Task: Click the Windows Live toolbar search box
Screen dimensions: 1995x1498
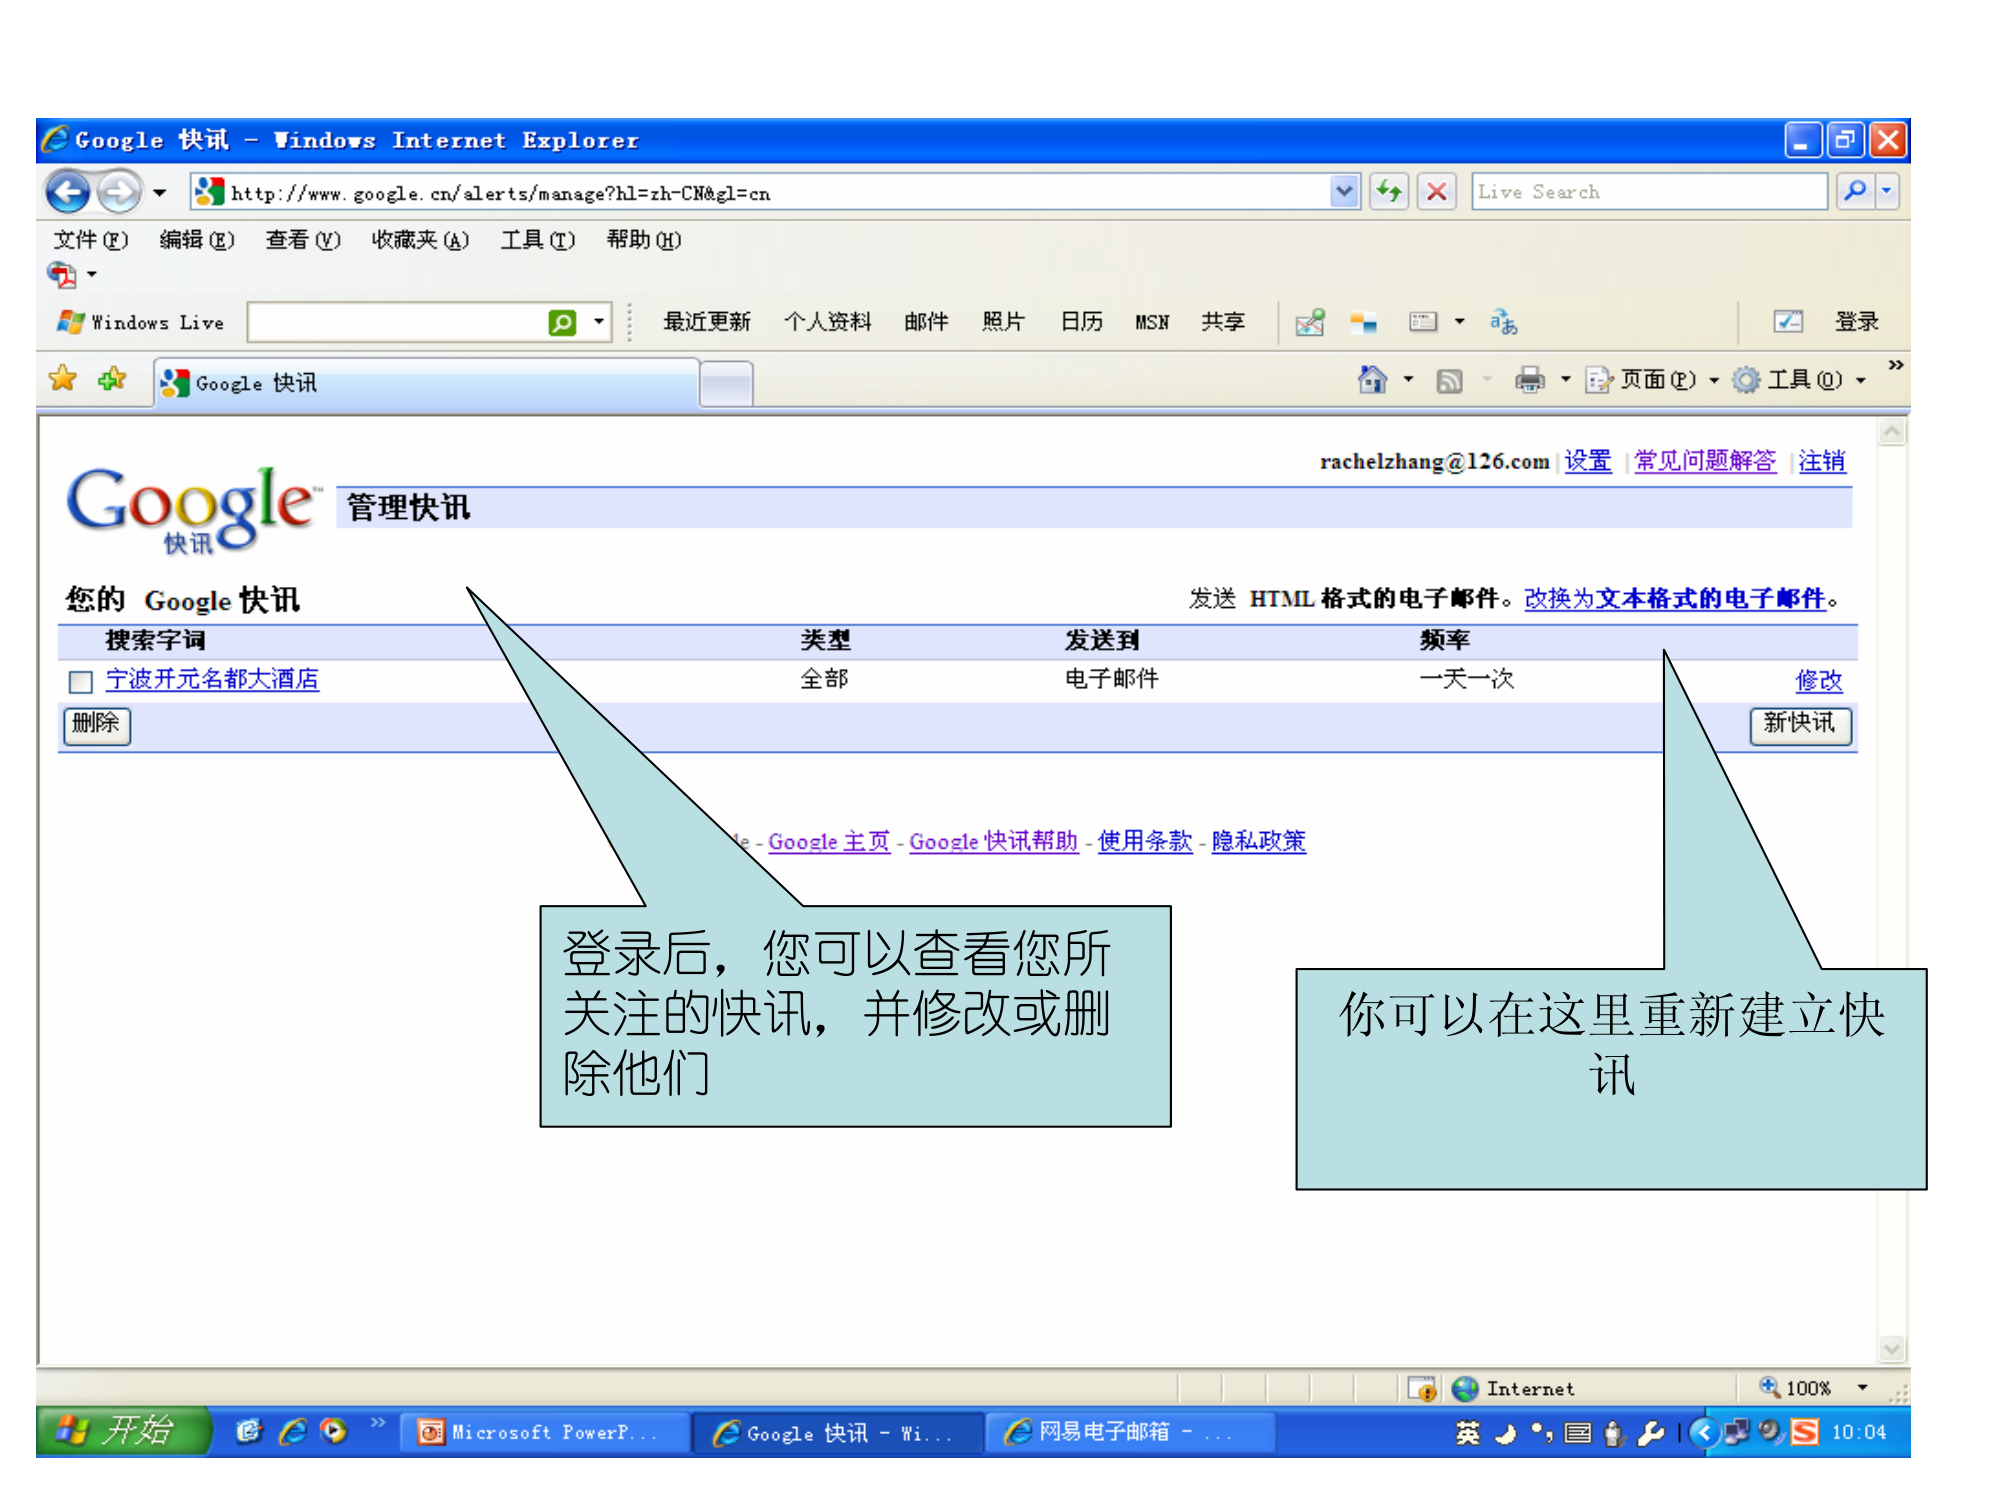Action: click(x=396, y=322)
